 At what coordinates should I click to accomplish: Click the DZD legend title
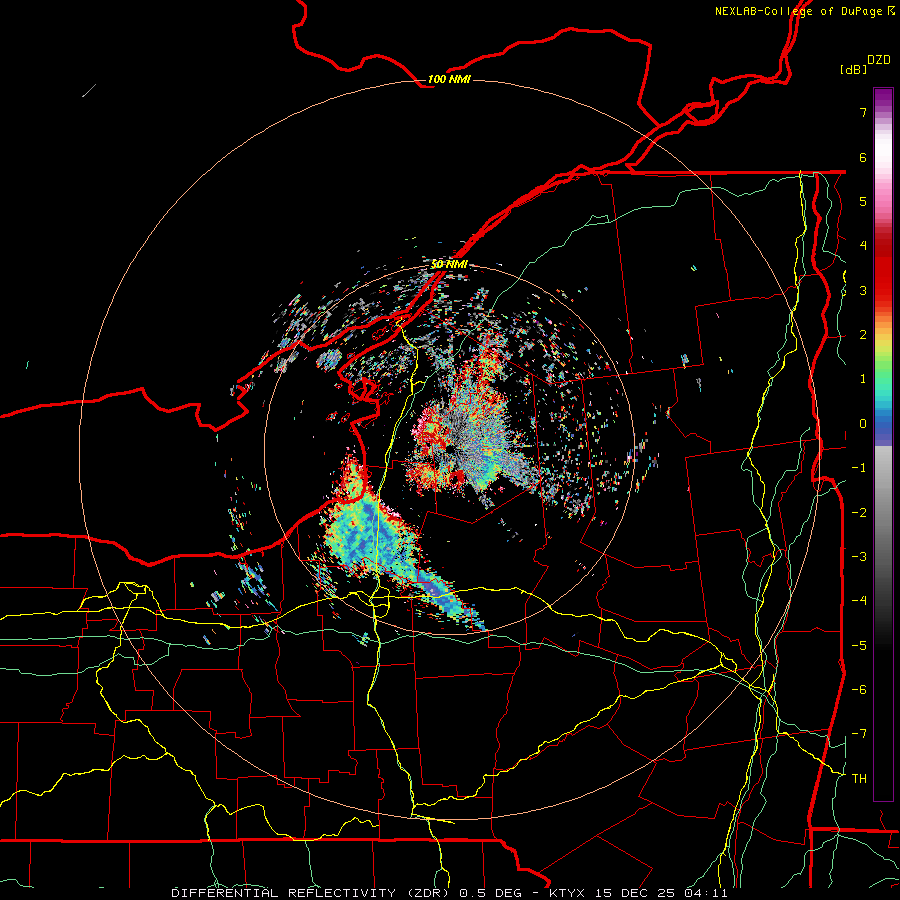click(879, 60)
